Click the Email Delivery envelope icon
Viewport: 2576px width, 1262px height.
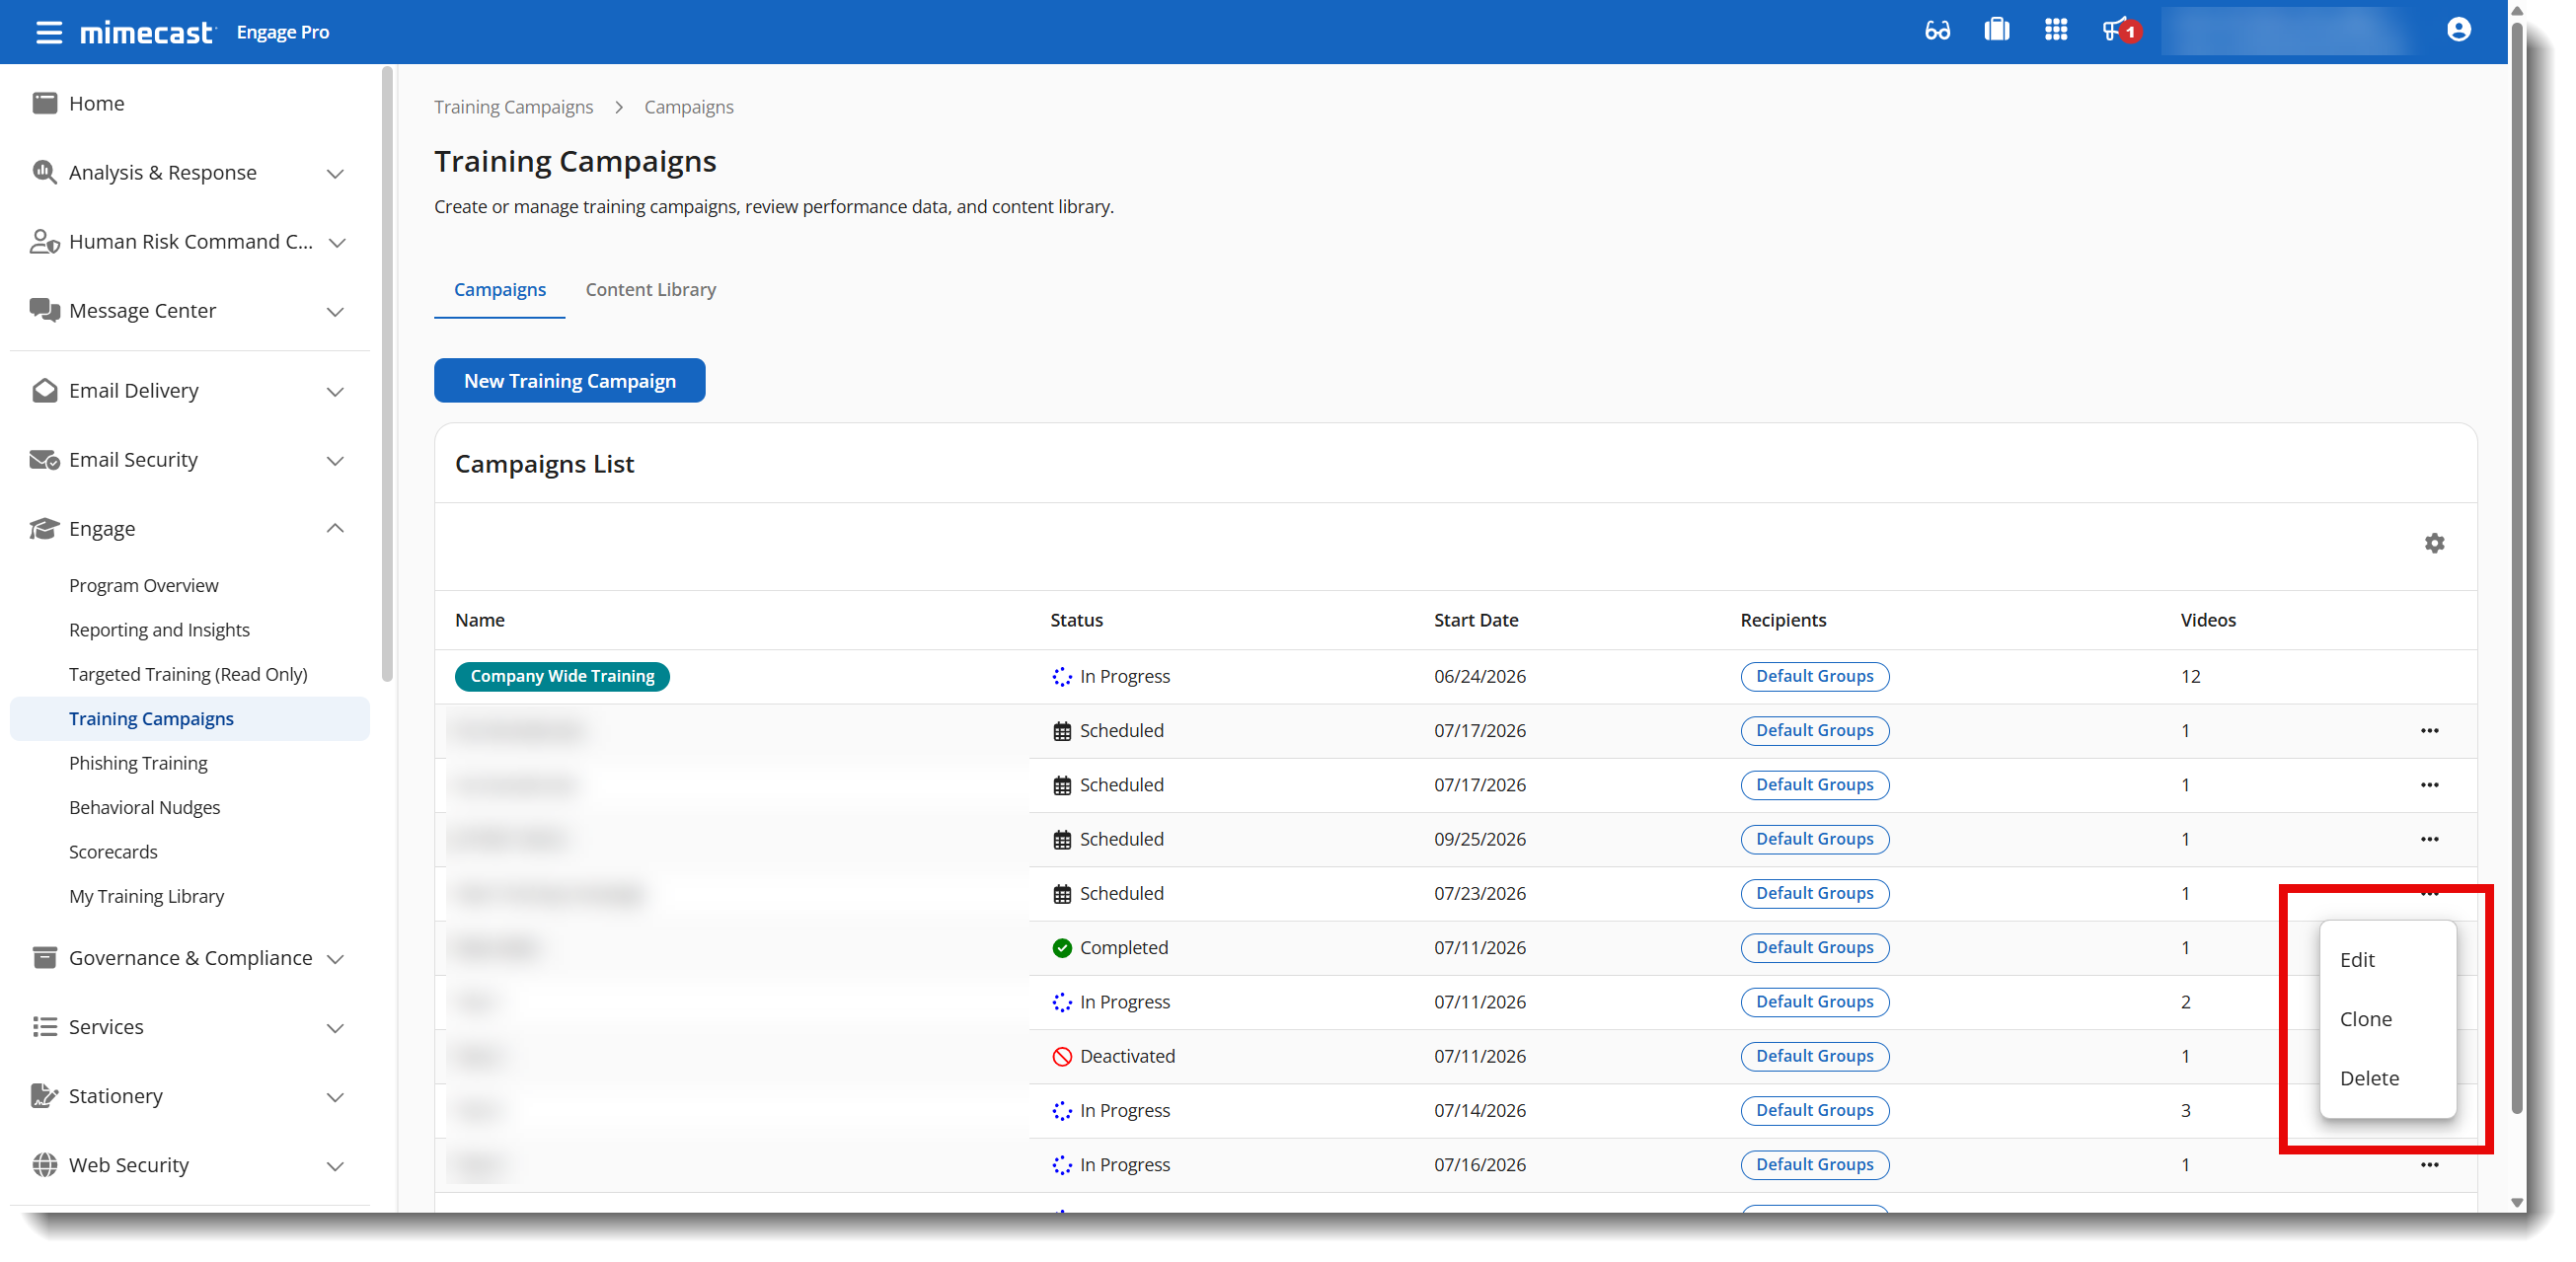[44, 390]
